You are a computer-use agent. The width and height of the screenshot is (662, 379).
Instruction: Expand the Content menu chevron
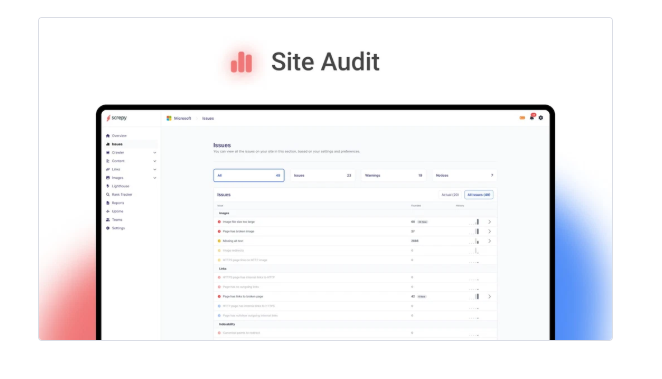point(155,161)
